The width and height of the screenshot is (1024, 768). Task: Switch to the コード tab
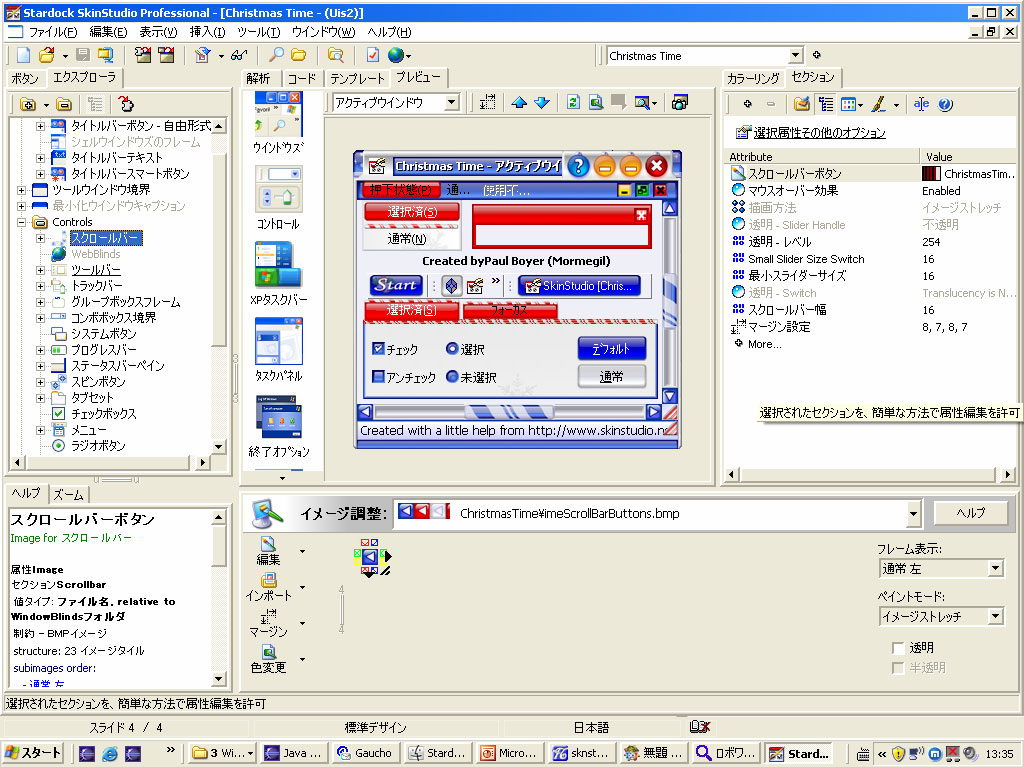pyautogui.click(x=301, y=78)
